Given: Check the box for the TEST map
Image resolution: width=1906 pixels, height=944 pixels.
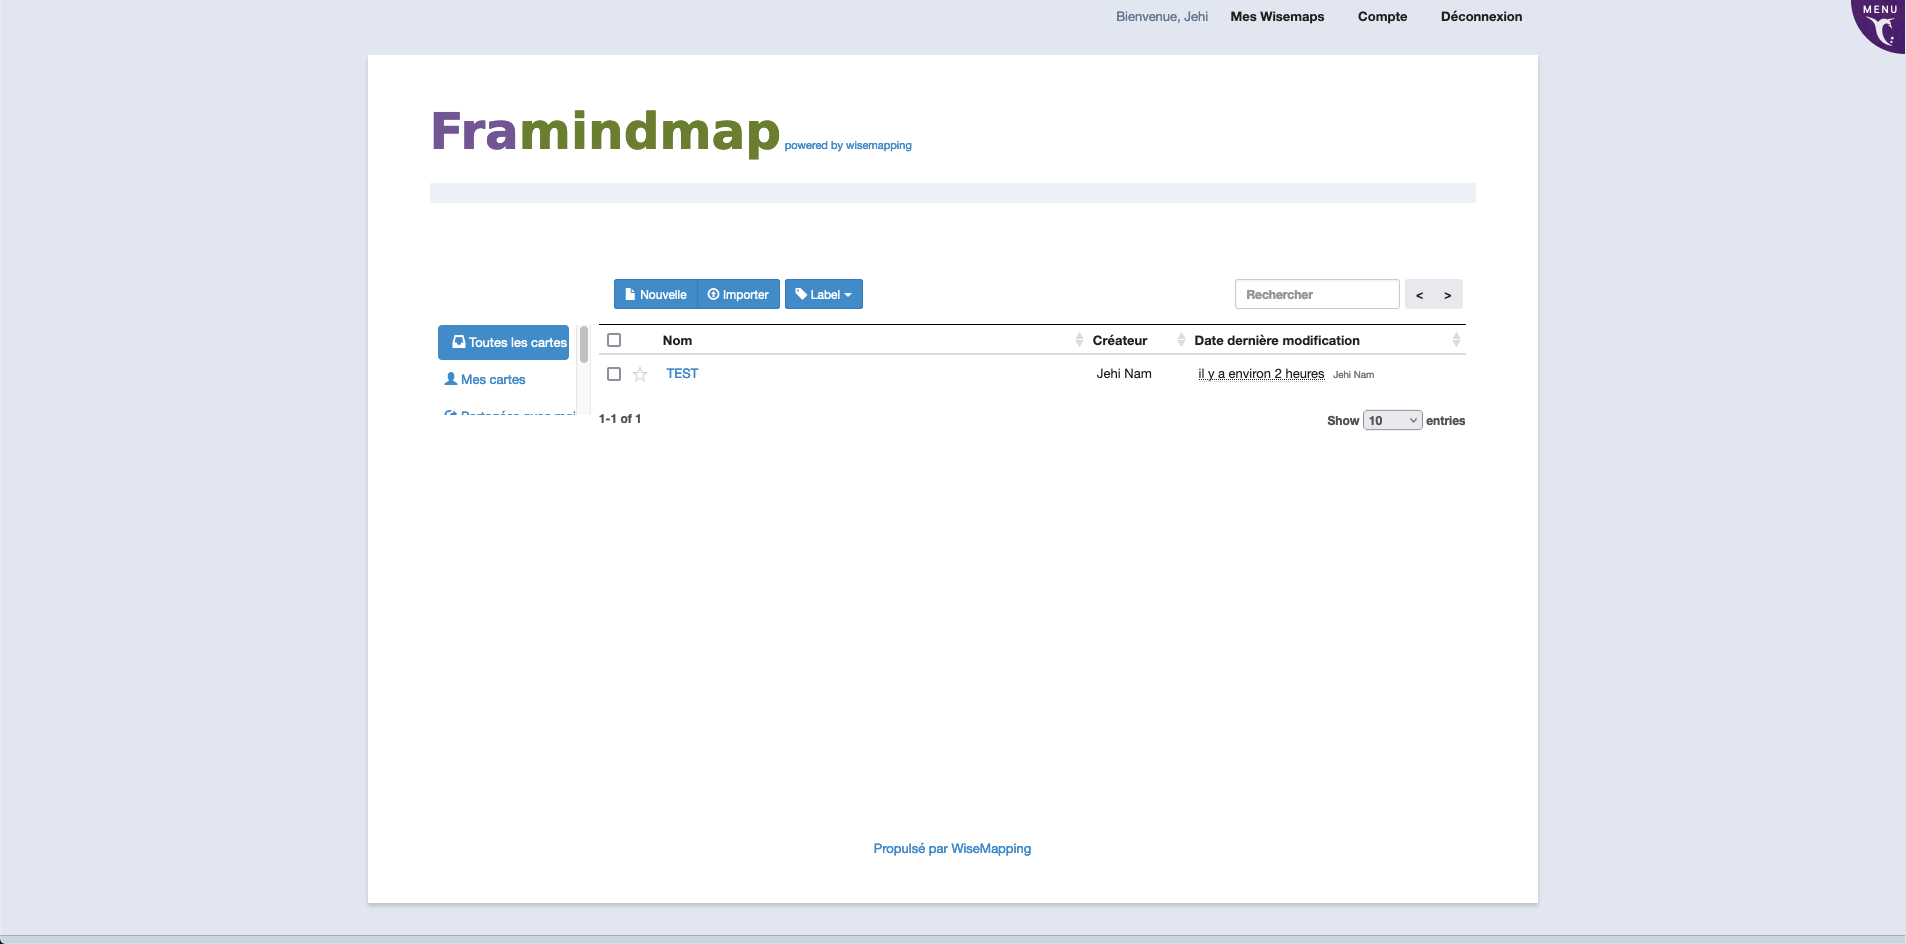Looking at the screenshot, I should tap(614, 374).
